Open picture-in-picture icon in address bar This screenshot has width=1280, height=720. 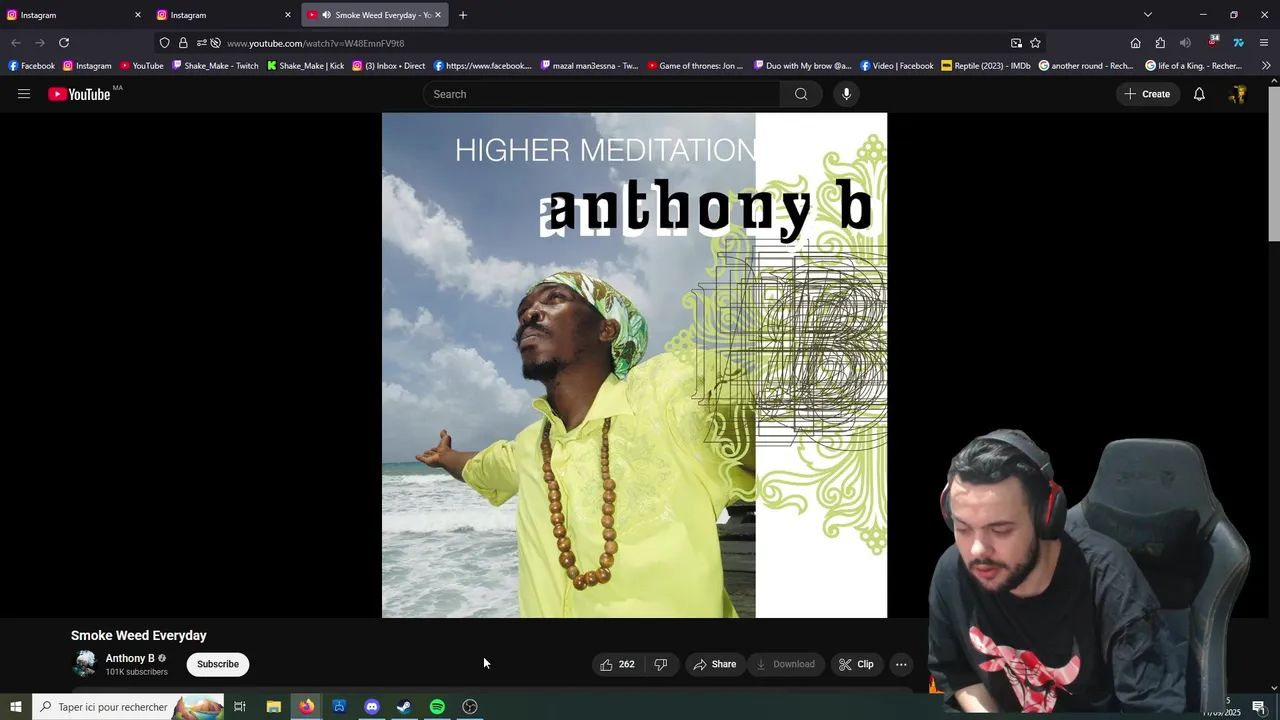click(x=1016, y=43)
